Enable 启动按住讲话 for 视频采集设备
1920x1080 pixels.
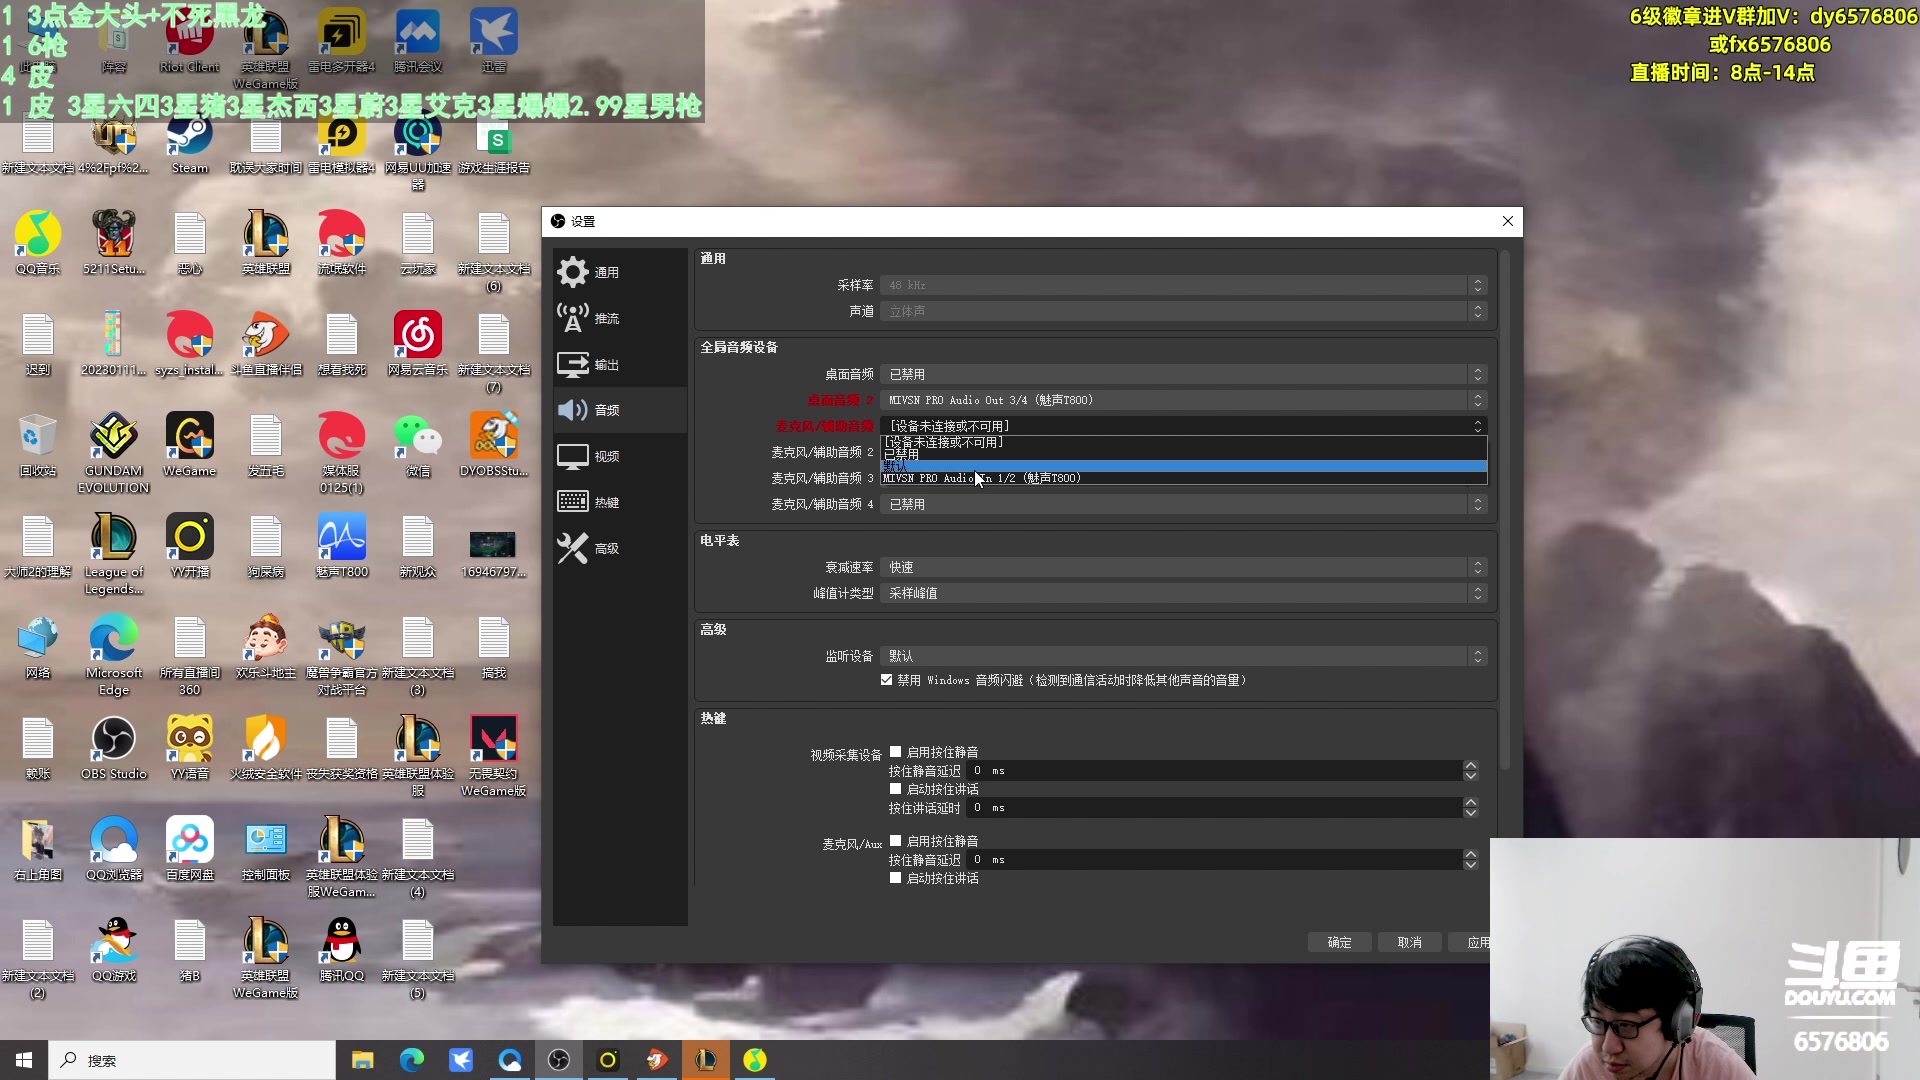(896, 789)
